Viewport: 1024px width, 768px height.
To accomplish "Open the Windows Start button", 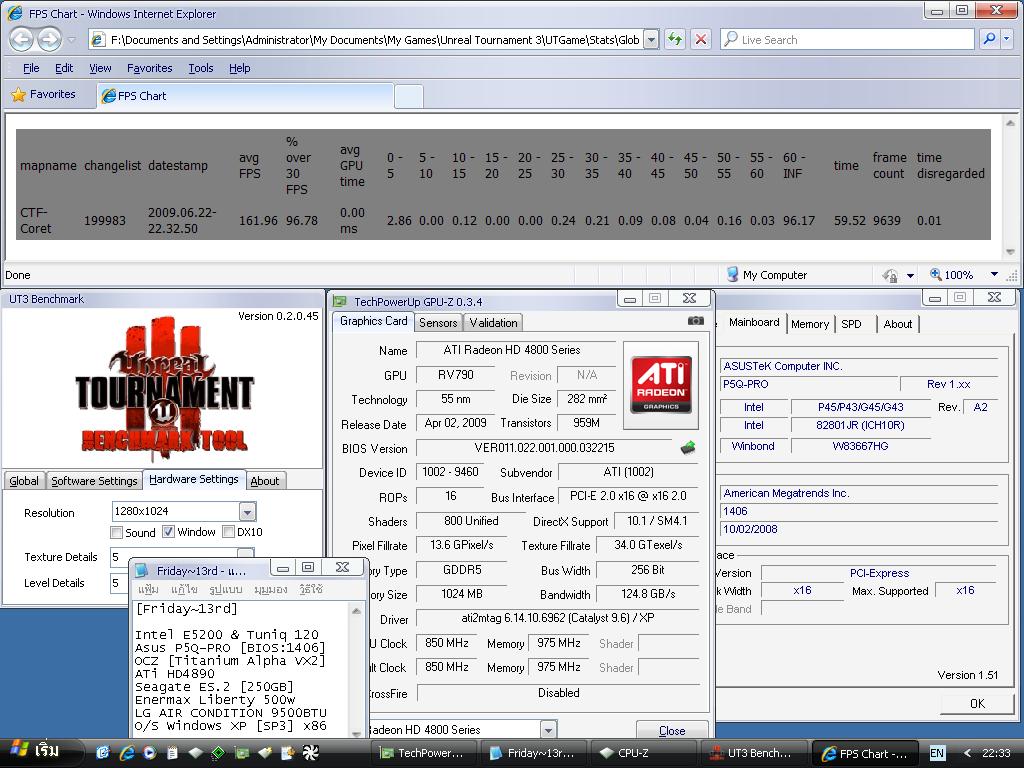I will (x=40, y=752).
